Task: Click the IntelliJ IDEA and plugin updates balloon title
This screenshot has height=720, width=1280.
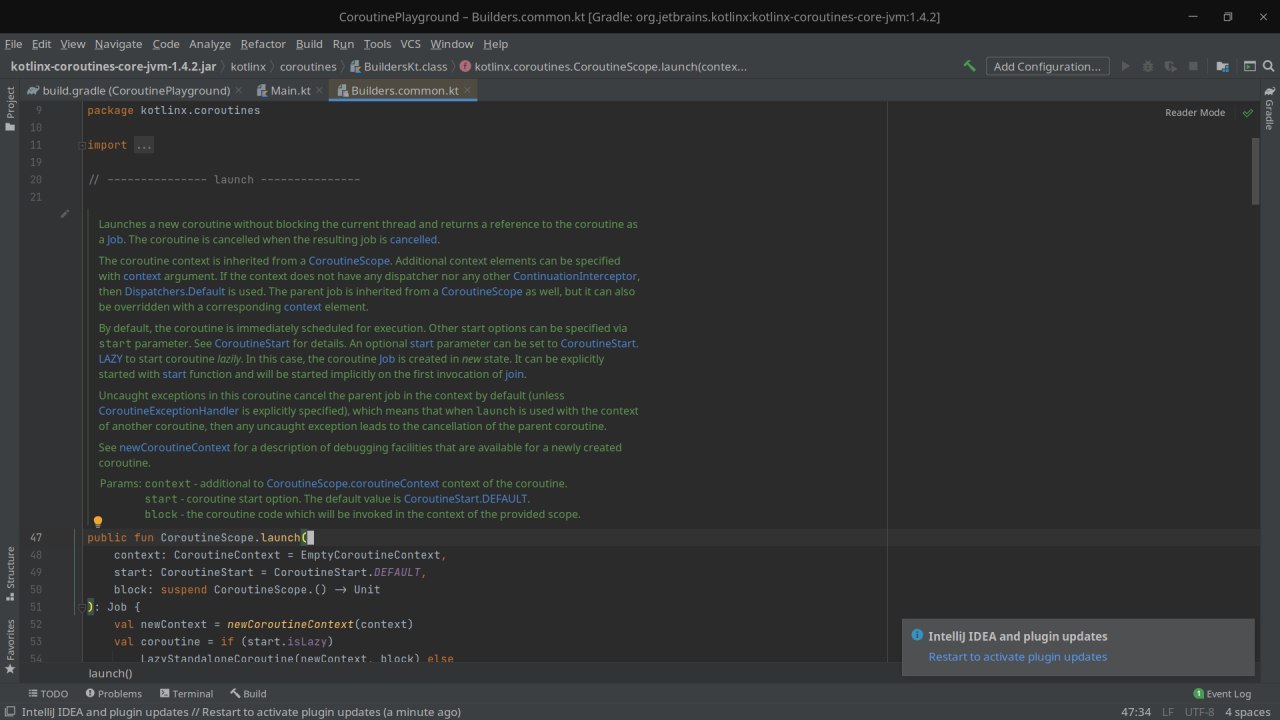Action: coord(1017,636)
